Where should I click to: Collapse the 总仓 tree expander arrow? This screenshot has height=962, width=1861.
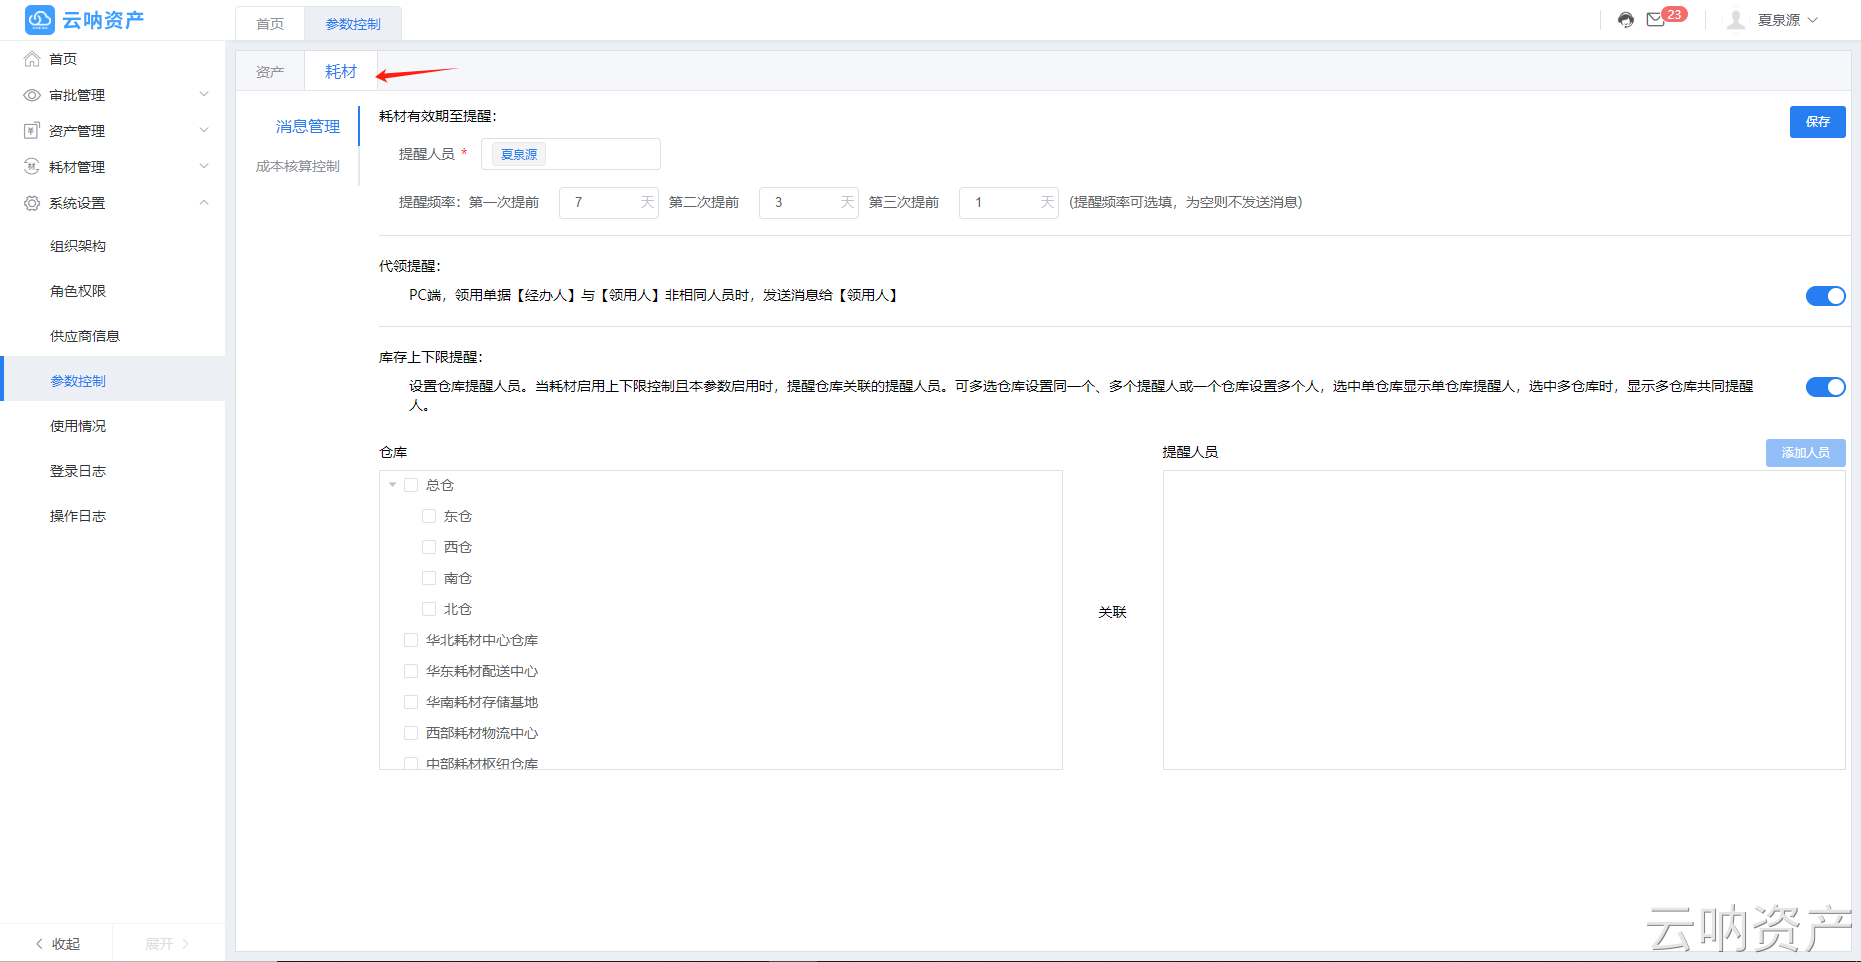coord(392,484)
